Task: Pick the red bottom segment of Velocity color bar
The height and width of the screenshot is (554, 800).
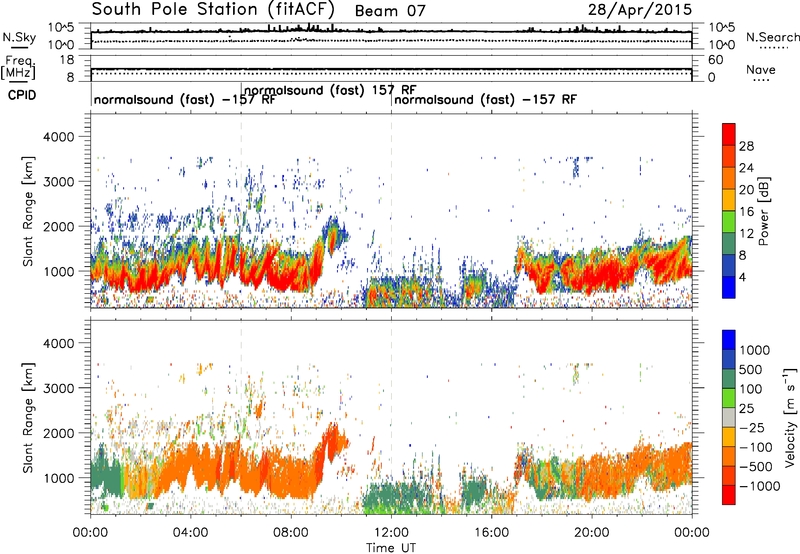Action: point(729,495)
